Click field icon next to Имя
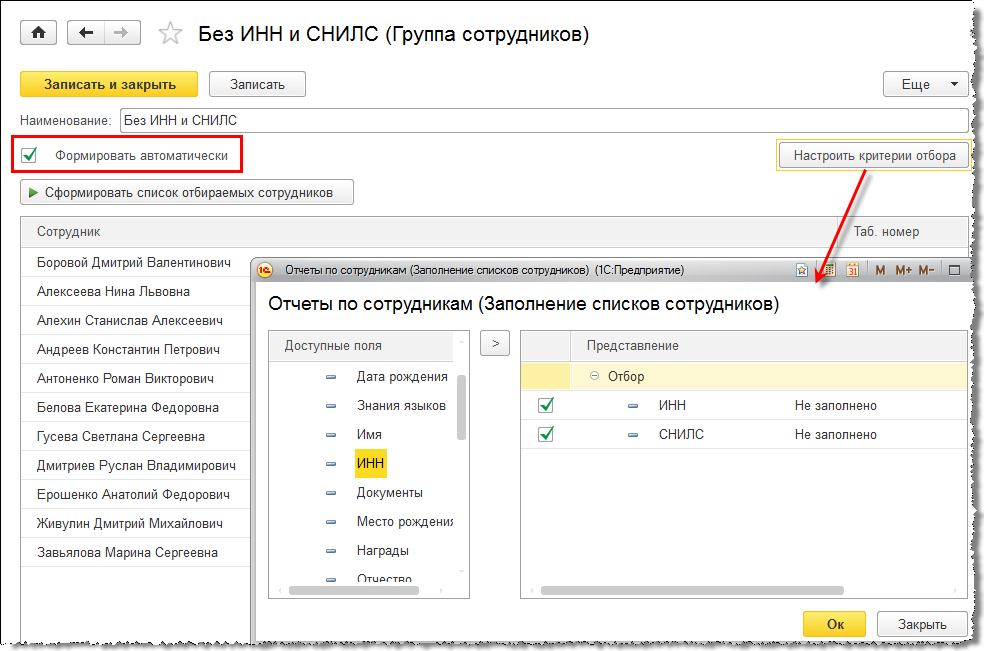 [331, 435]
